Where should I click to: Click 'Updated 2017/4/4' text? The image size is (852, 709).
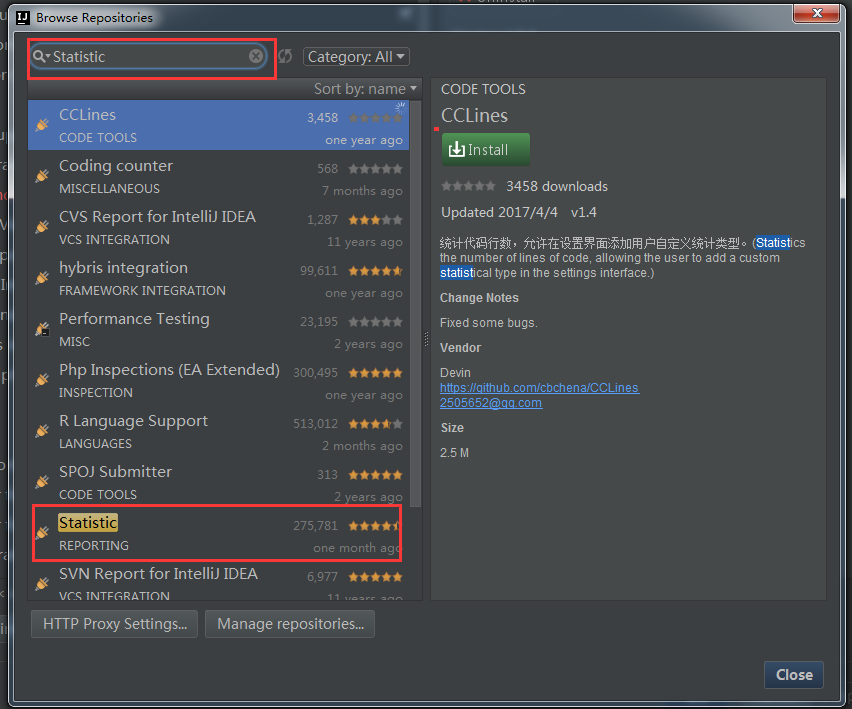[499, 212]
